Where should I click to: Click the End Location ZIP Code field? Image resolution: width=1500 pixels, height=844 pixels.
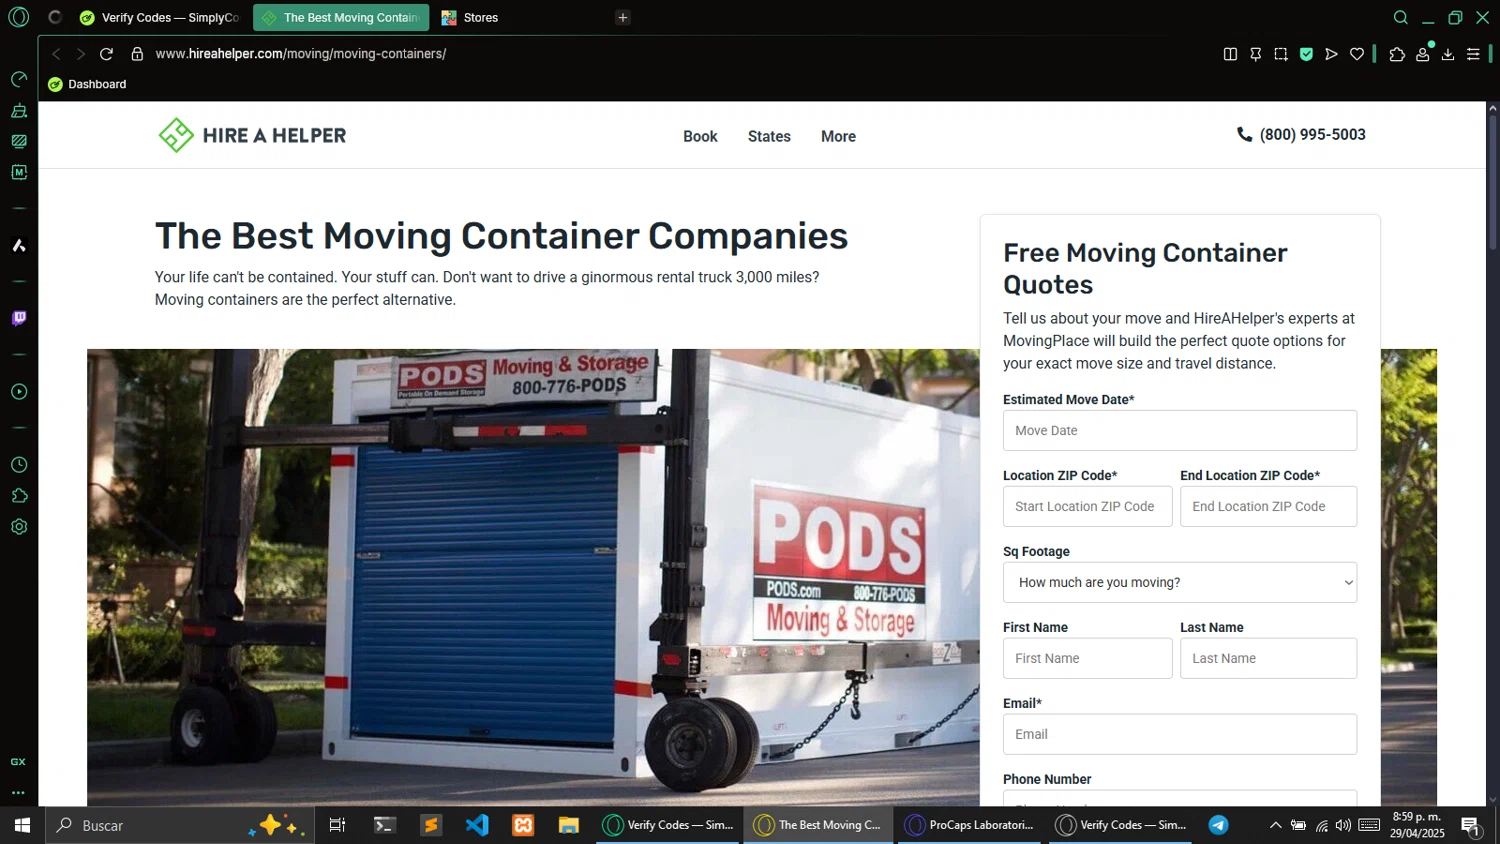pyautogui.click(x=1268, y=506)
